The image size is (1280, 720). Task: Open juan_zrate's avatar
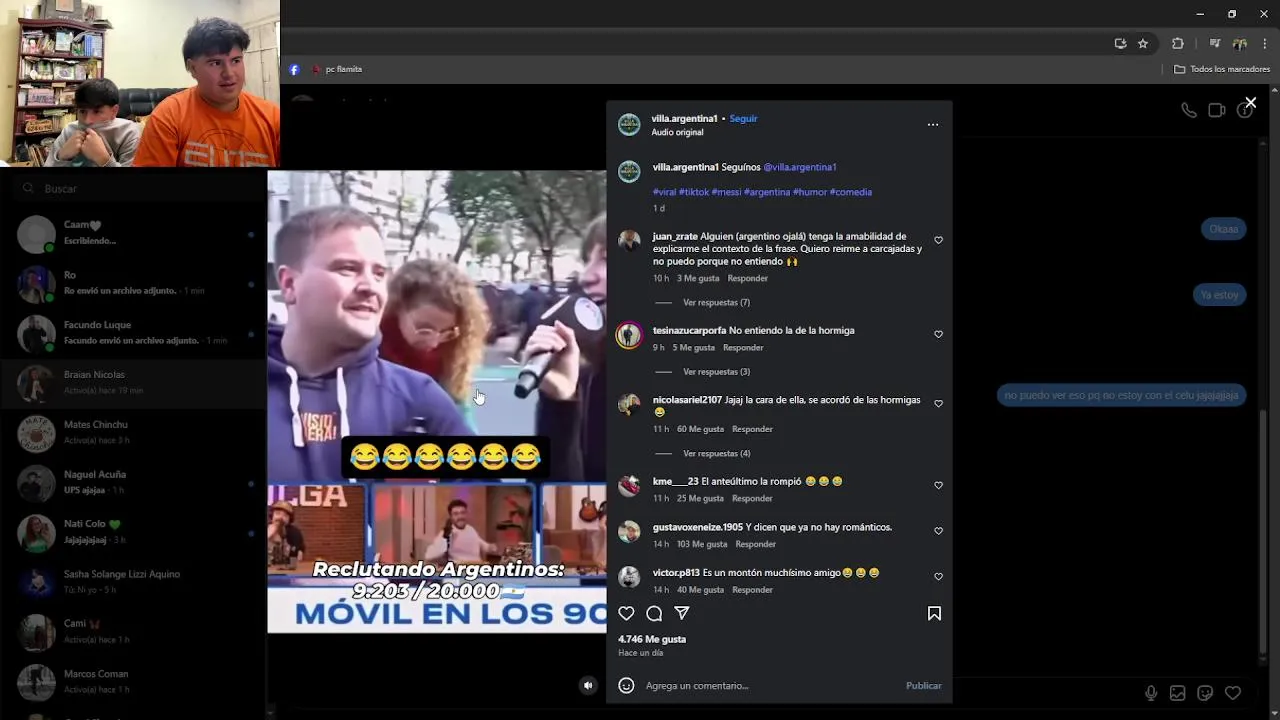(x=629, y=240)
